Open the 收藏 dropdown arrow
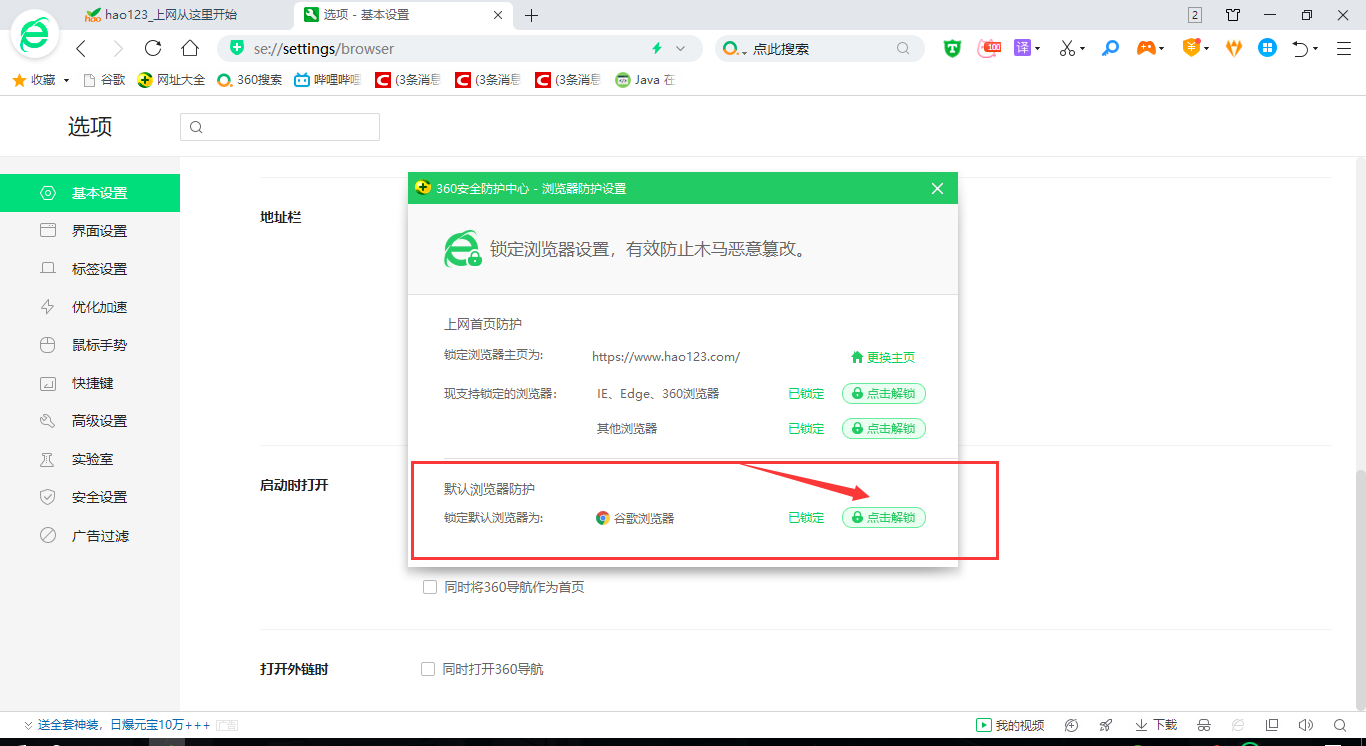This screenshot has width=1366, height=746. point(64,79)
